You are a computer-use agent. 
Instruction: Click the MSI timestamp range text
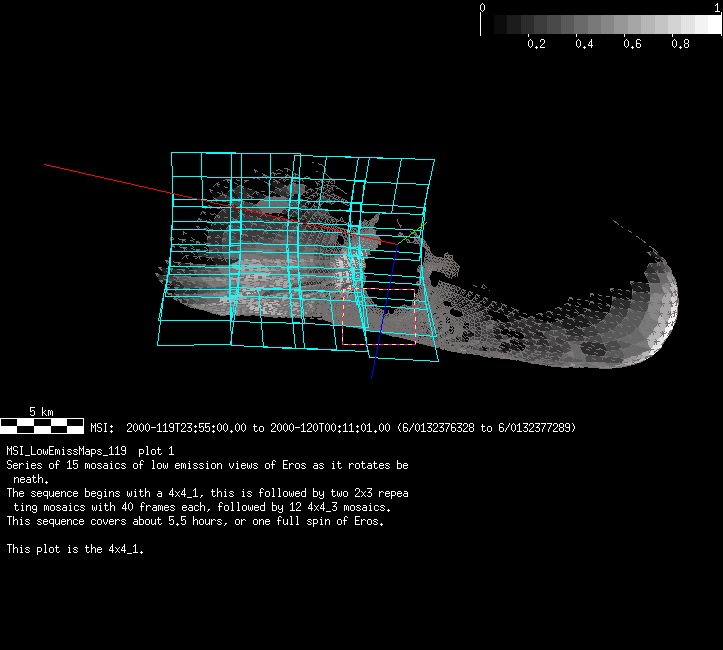pos(350,428)
